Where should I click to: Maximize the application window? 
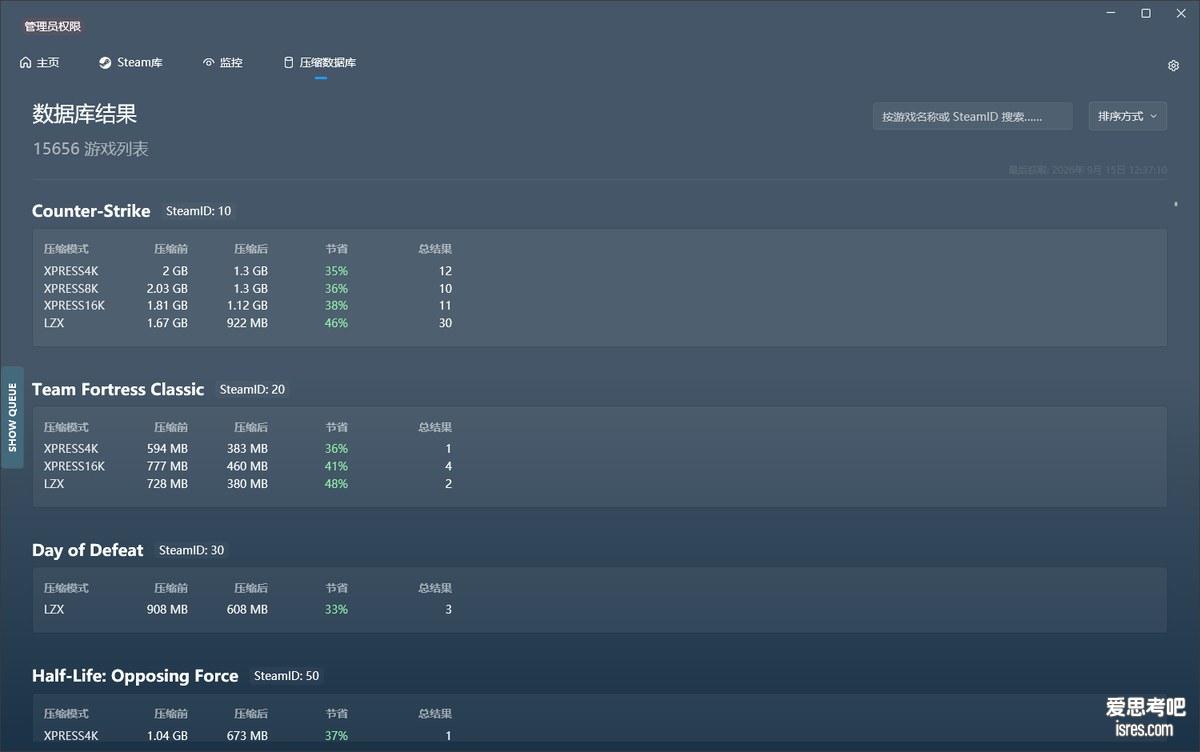[1146, 13]
